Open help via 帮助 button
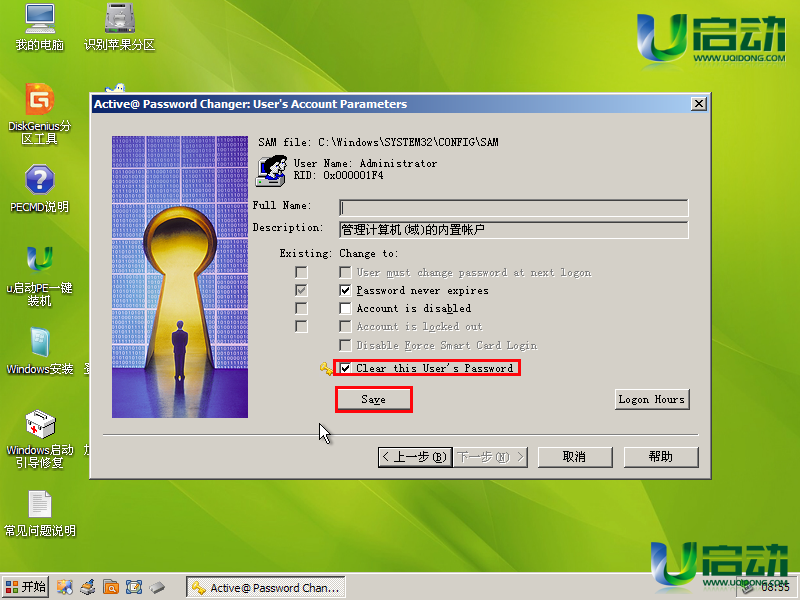800x600 pixels. [661, 457]
